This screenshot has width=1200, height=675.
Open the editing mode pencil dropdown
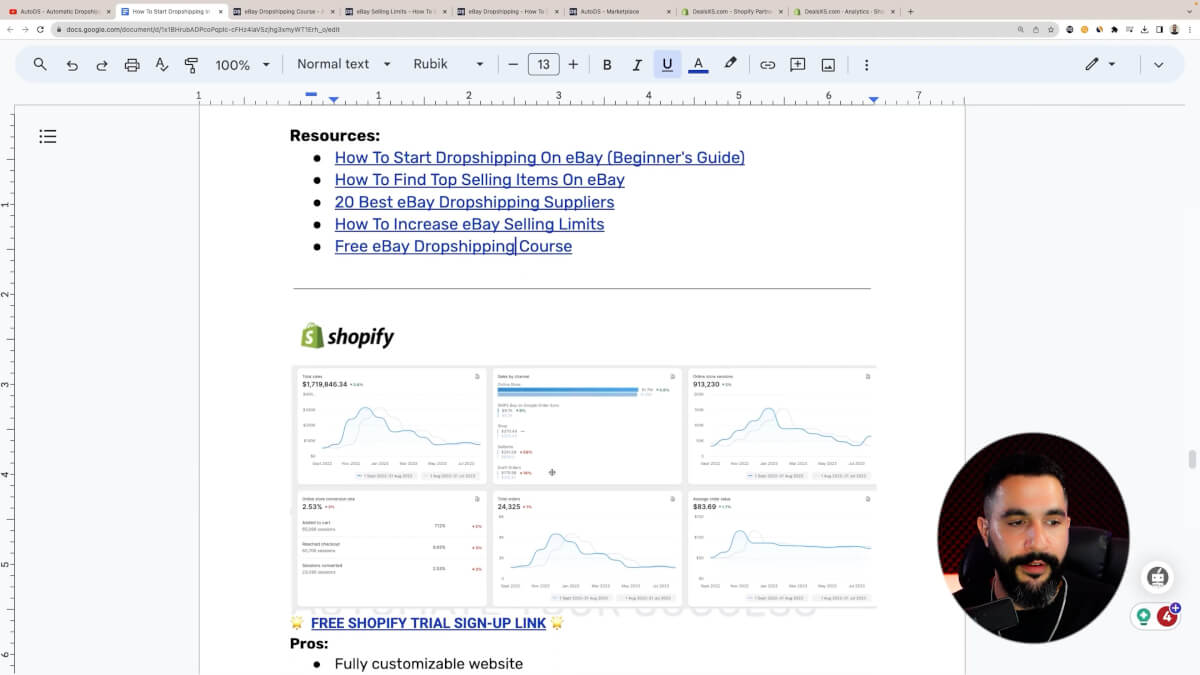1100,64
